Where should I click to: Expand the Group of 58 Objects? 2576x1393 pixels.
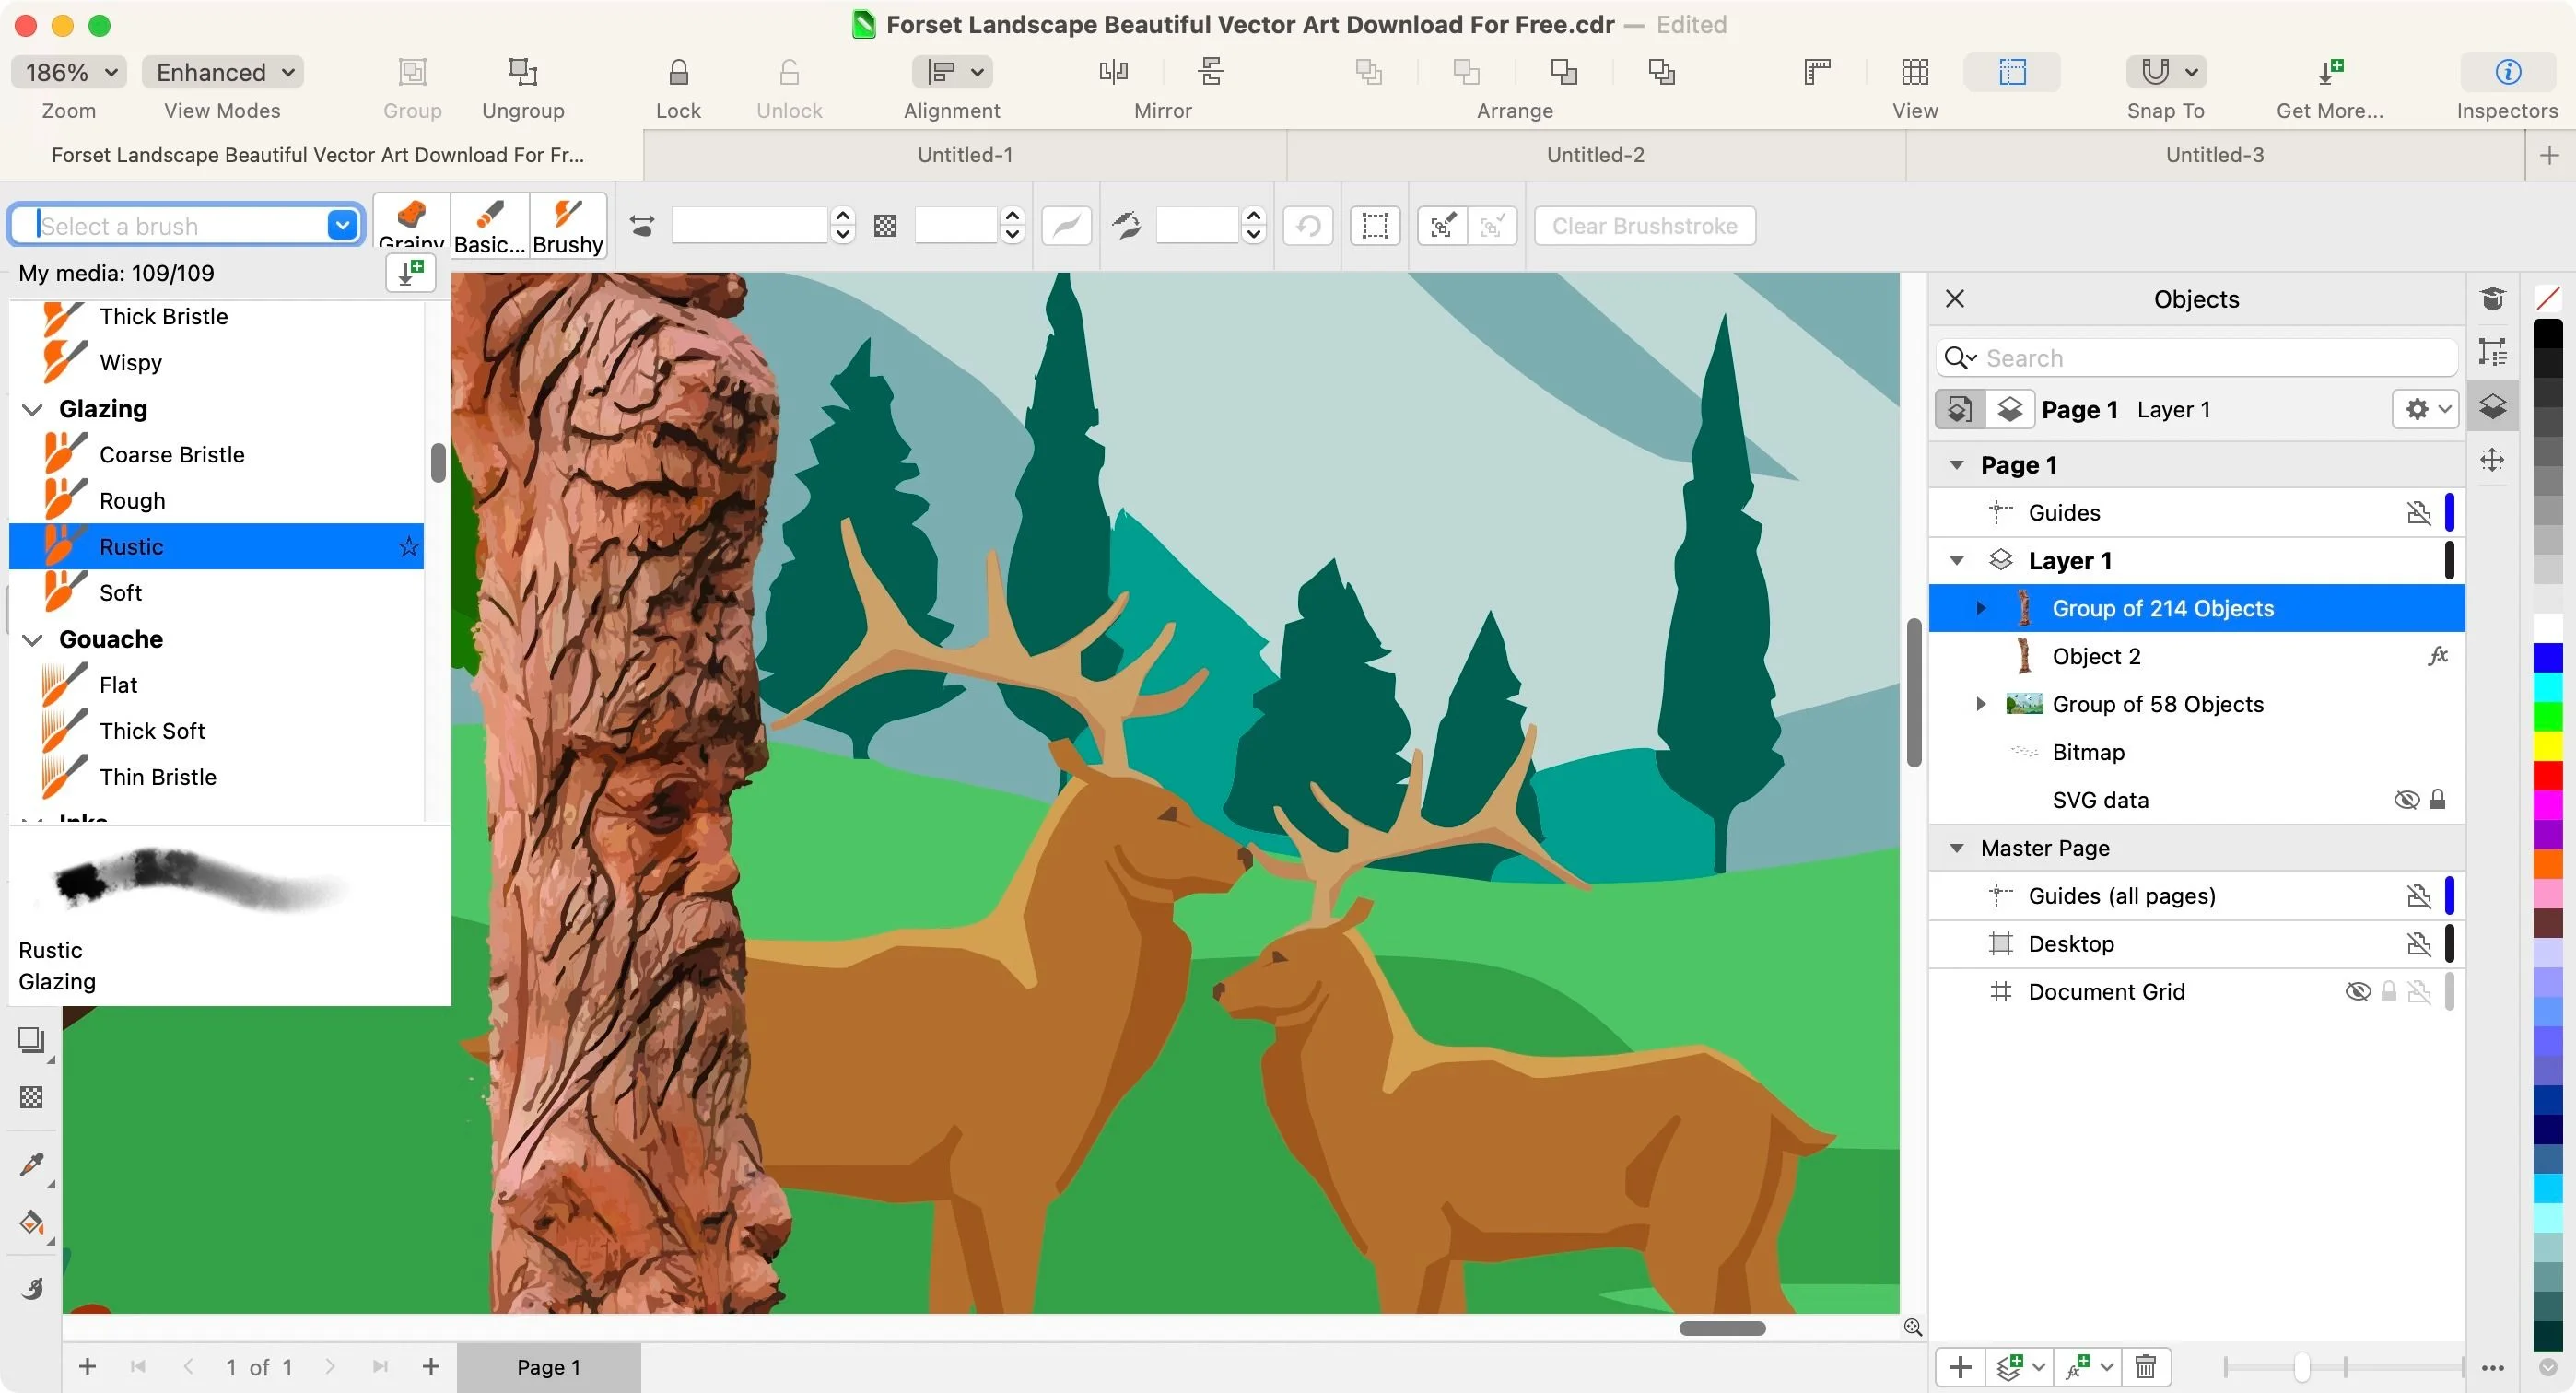1981,704
